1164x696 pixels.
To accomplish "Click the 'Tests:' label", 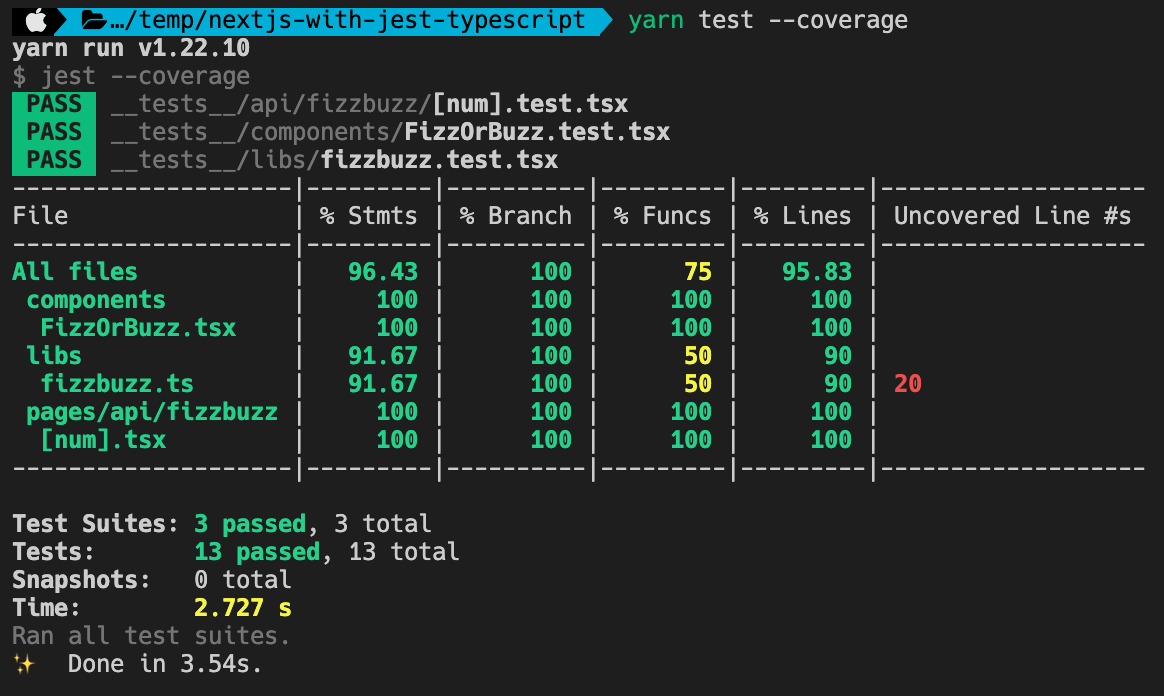I will [53, 552].
